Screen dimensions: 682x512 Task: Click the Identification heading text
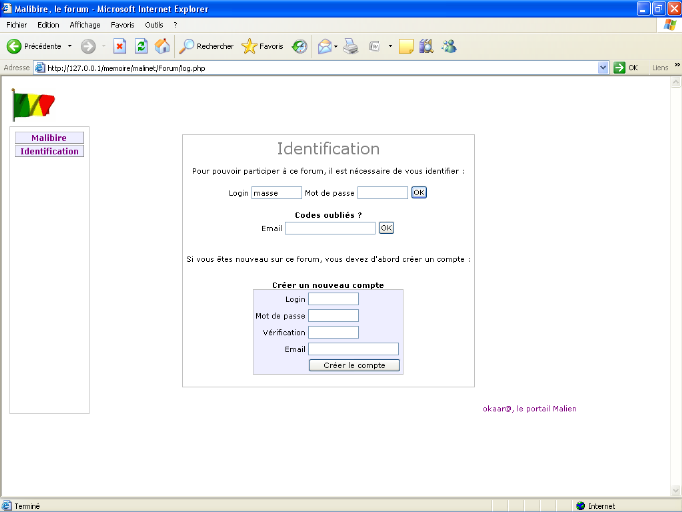328,149
